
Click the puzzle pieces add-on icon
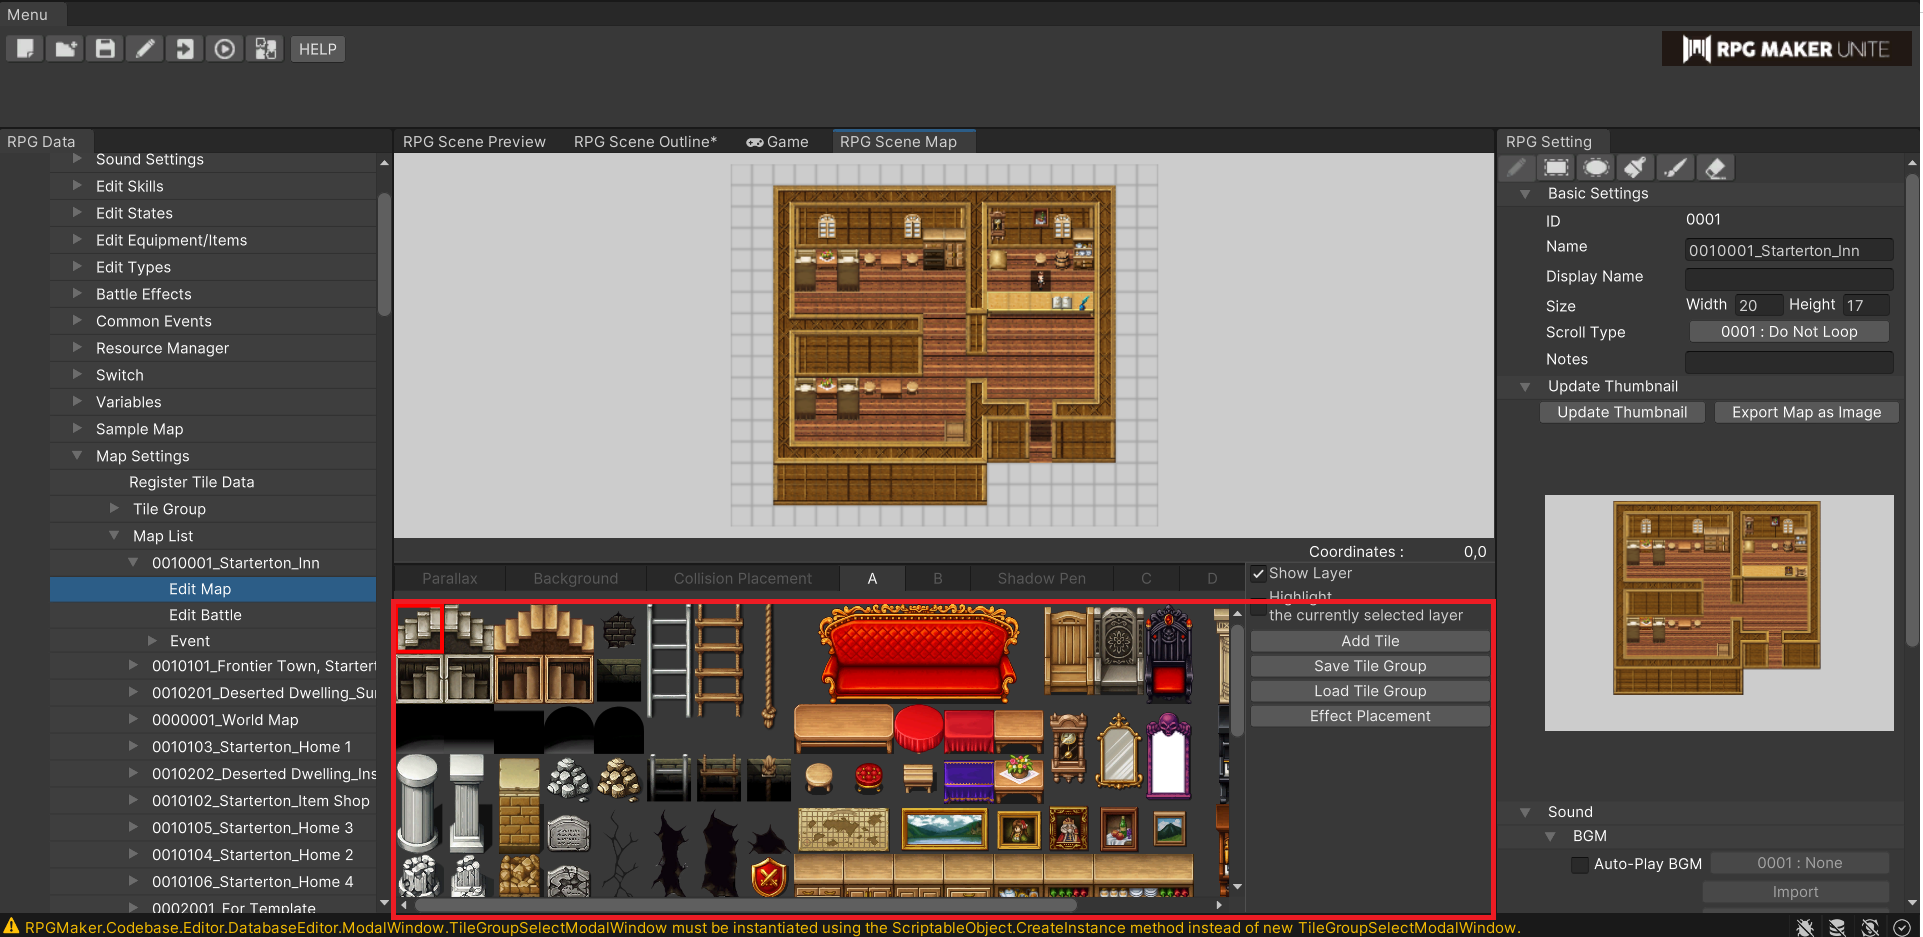click(x=265, y=49)
